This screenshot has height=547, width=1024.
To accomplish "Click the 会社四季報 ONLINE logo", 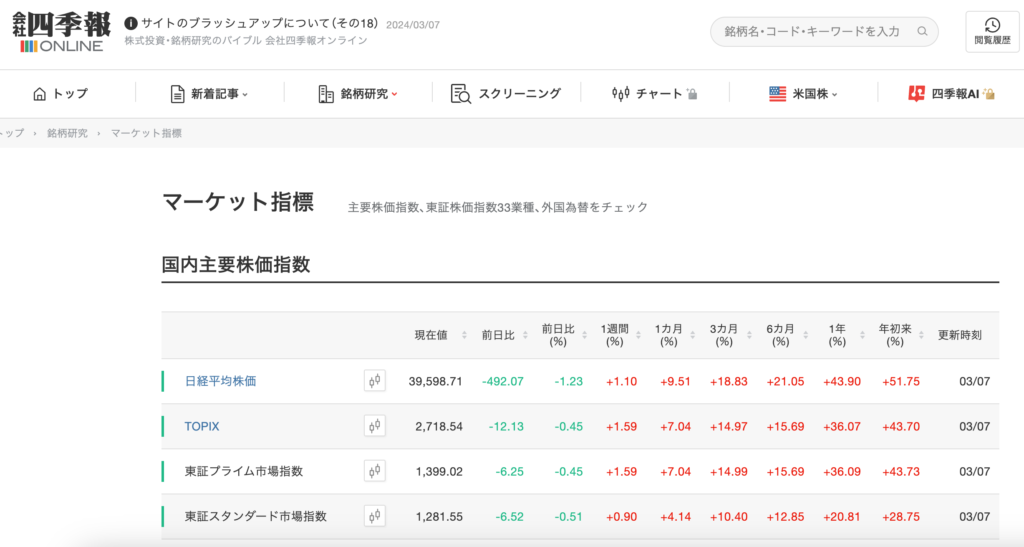I will coord(61,31).
